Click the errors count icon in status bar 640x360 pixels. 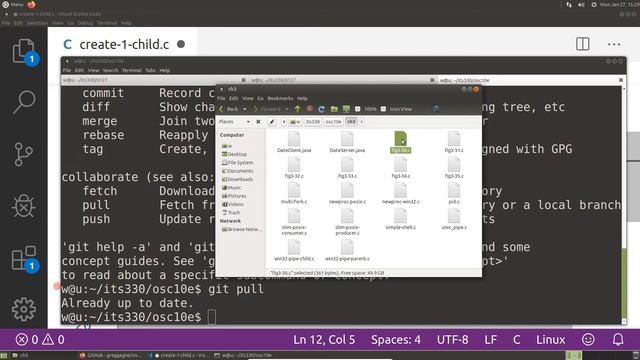22,340
